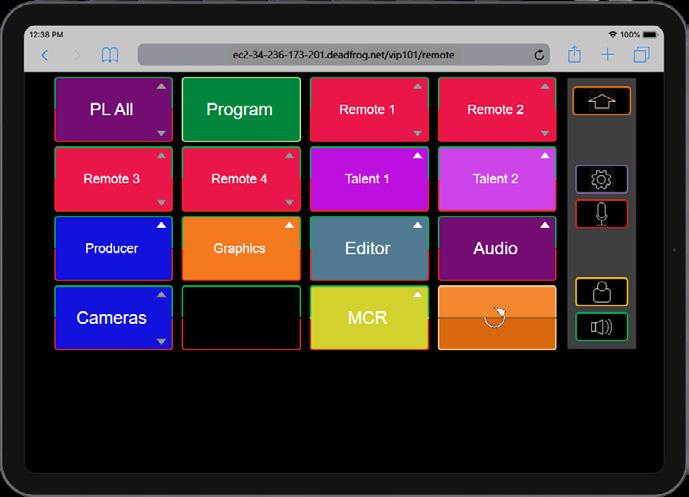This screenshot has width=689, height=497.
Task: Open Safari bookmarks book icon
Action: pos(109,55)
